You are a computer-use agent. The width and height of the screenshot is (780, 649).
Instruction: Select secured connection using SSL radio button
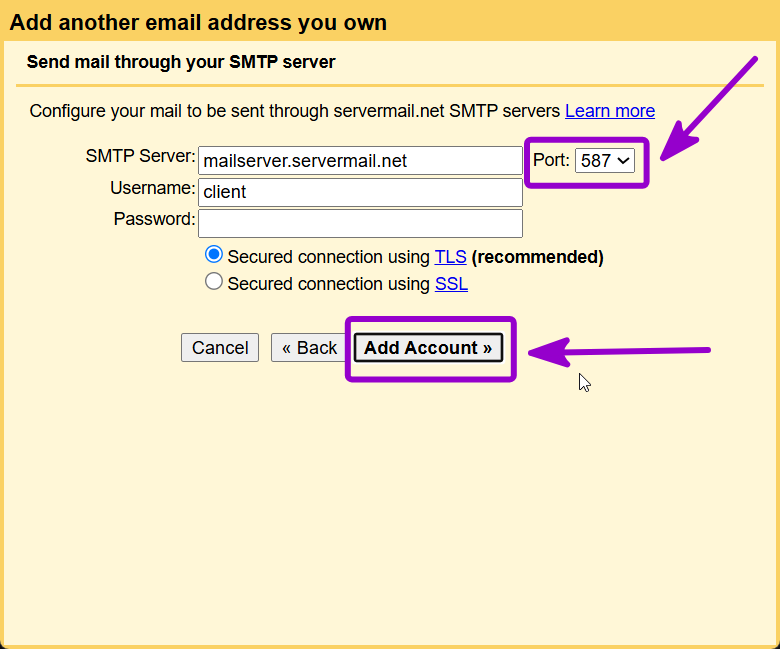(x=214, y=281)
